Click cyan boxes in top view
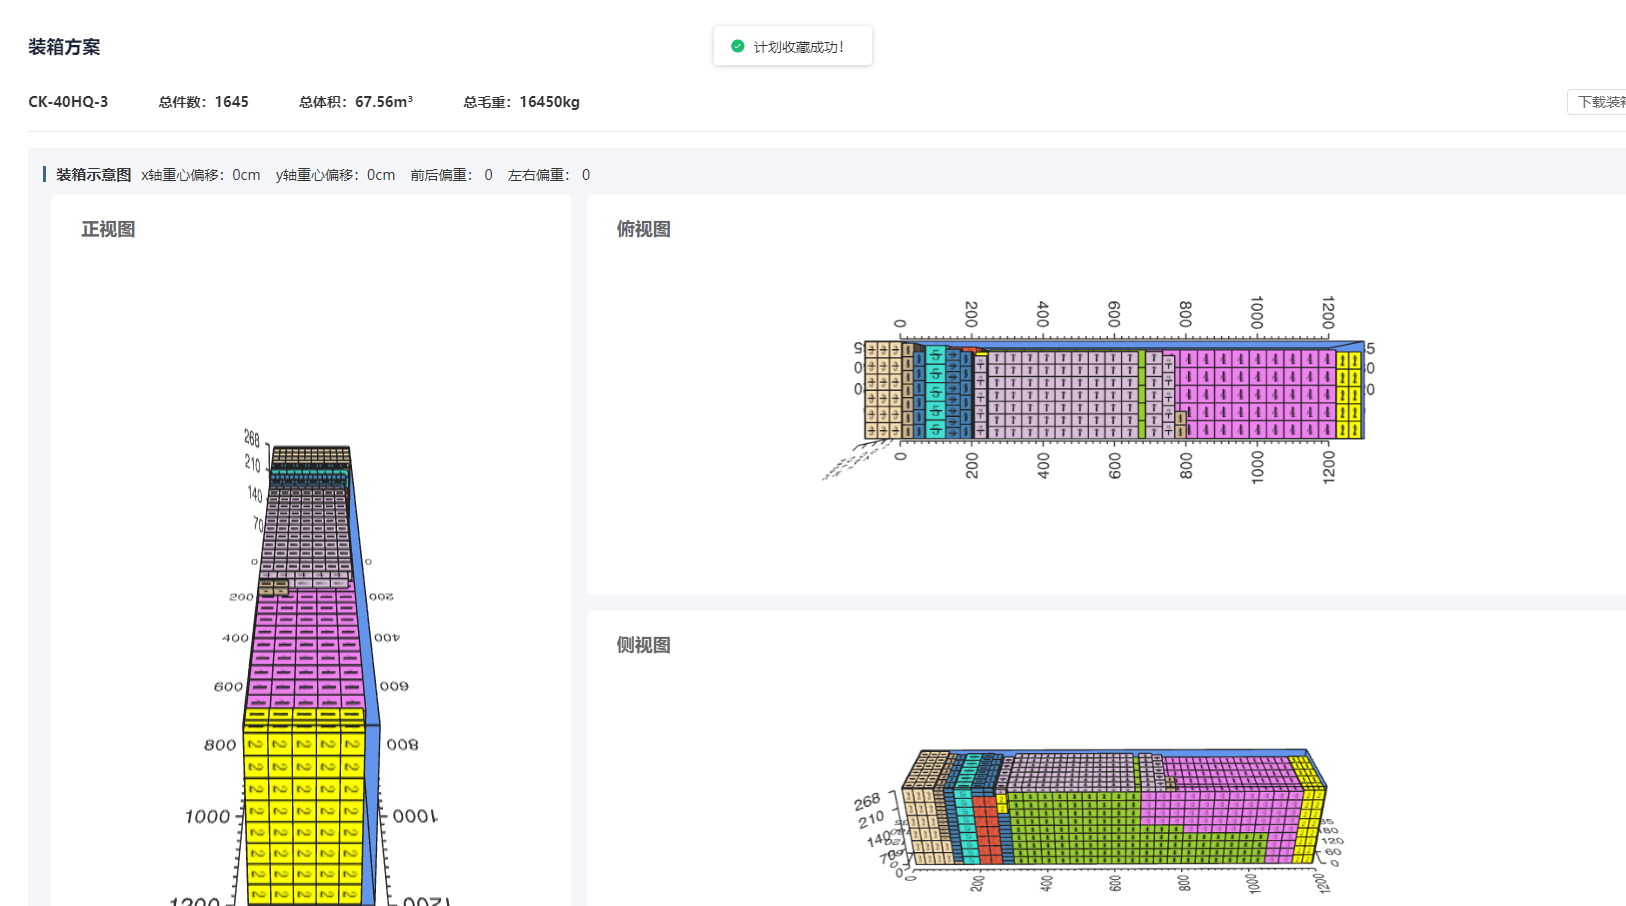Image resolution: width=1626 pixels, height=906 pixels. (x=935, y=392)
